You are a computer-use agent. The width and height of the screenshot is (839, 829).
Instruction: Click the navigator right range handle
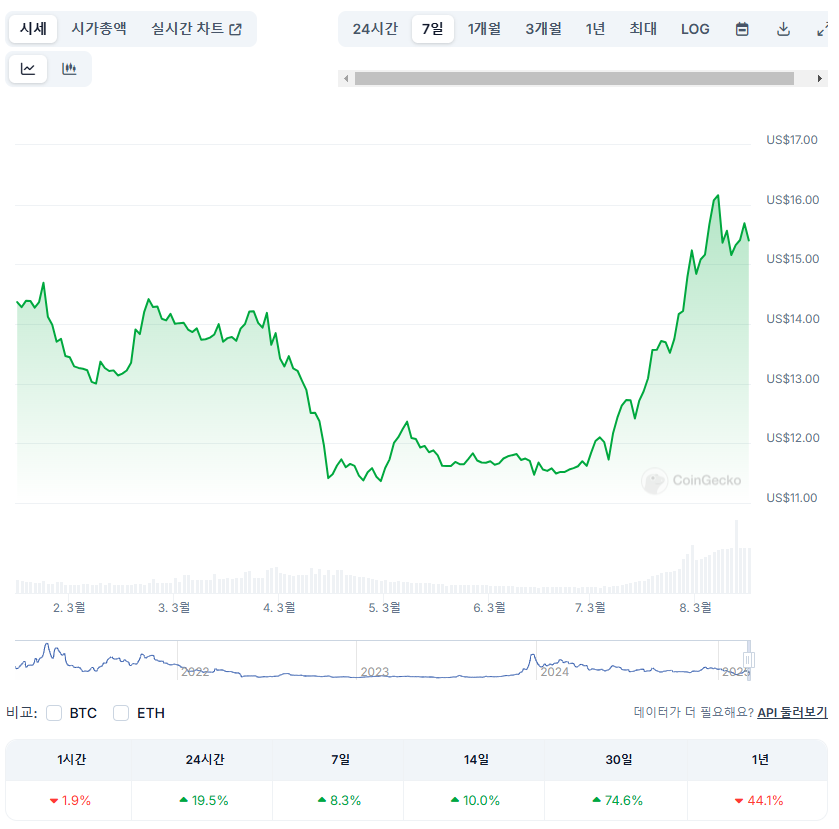[x=749, y=660]
